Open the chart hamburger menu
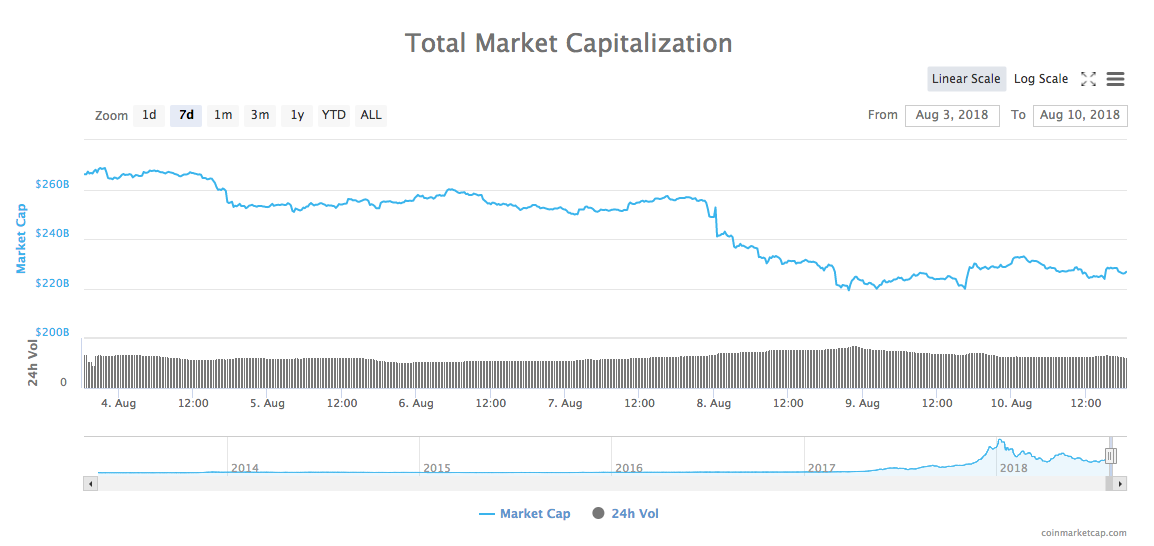 point(1116,79)
